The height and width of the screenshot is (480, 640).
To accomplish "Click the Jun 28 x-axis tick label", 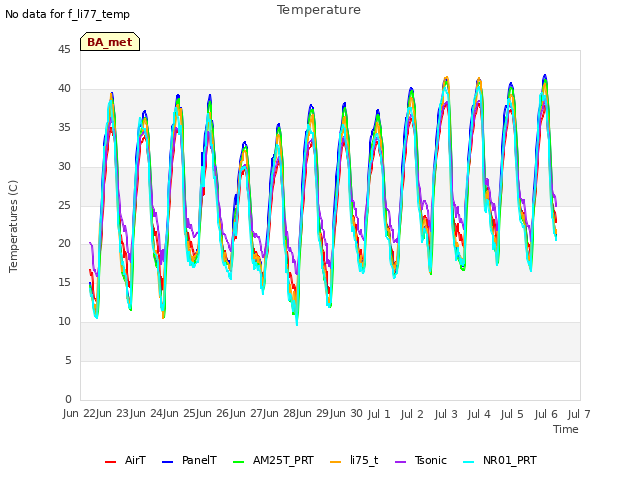I will (x=280, y=413).
